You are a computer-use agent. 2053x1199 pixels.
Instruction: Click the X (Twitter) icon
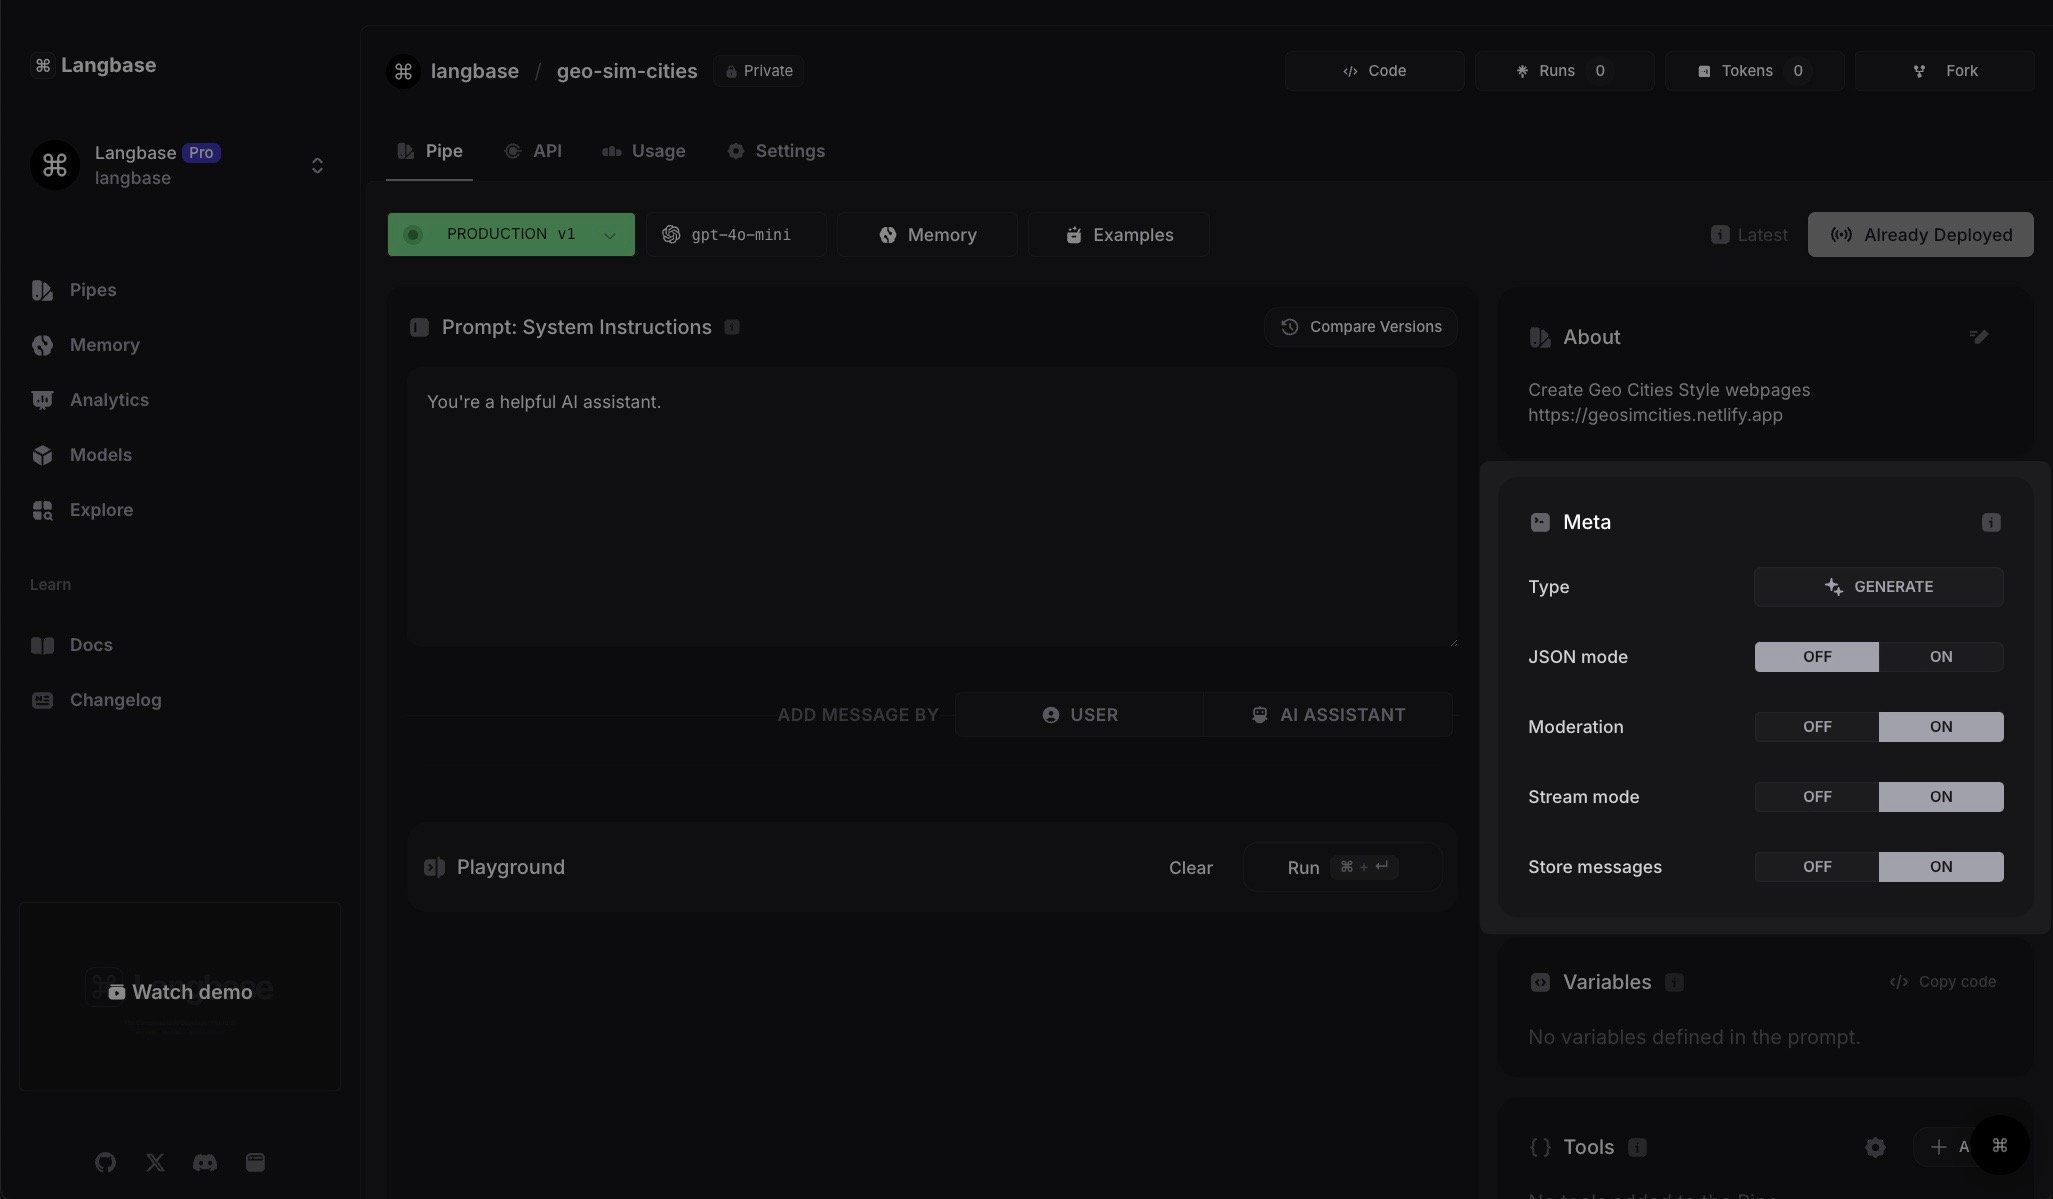coord(155,1162)
